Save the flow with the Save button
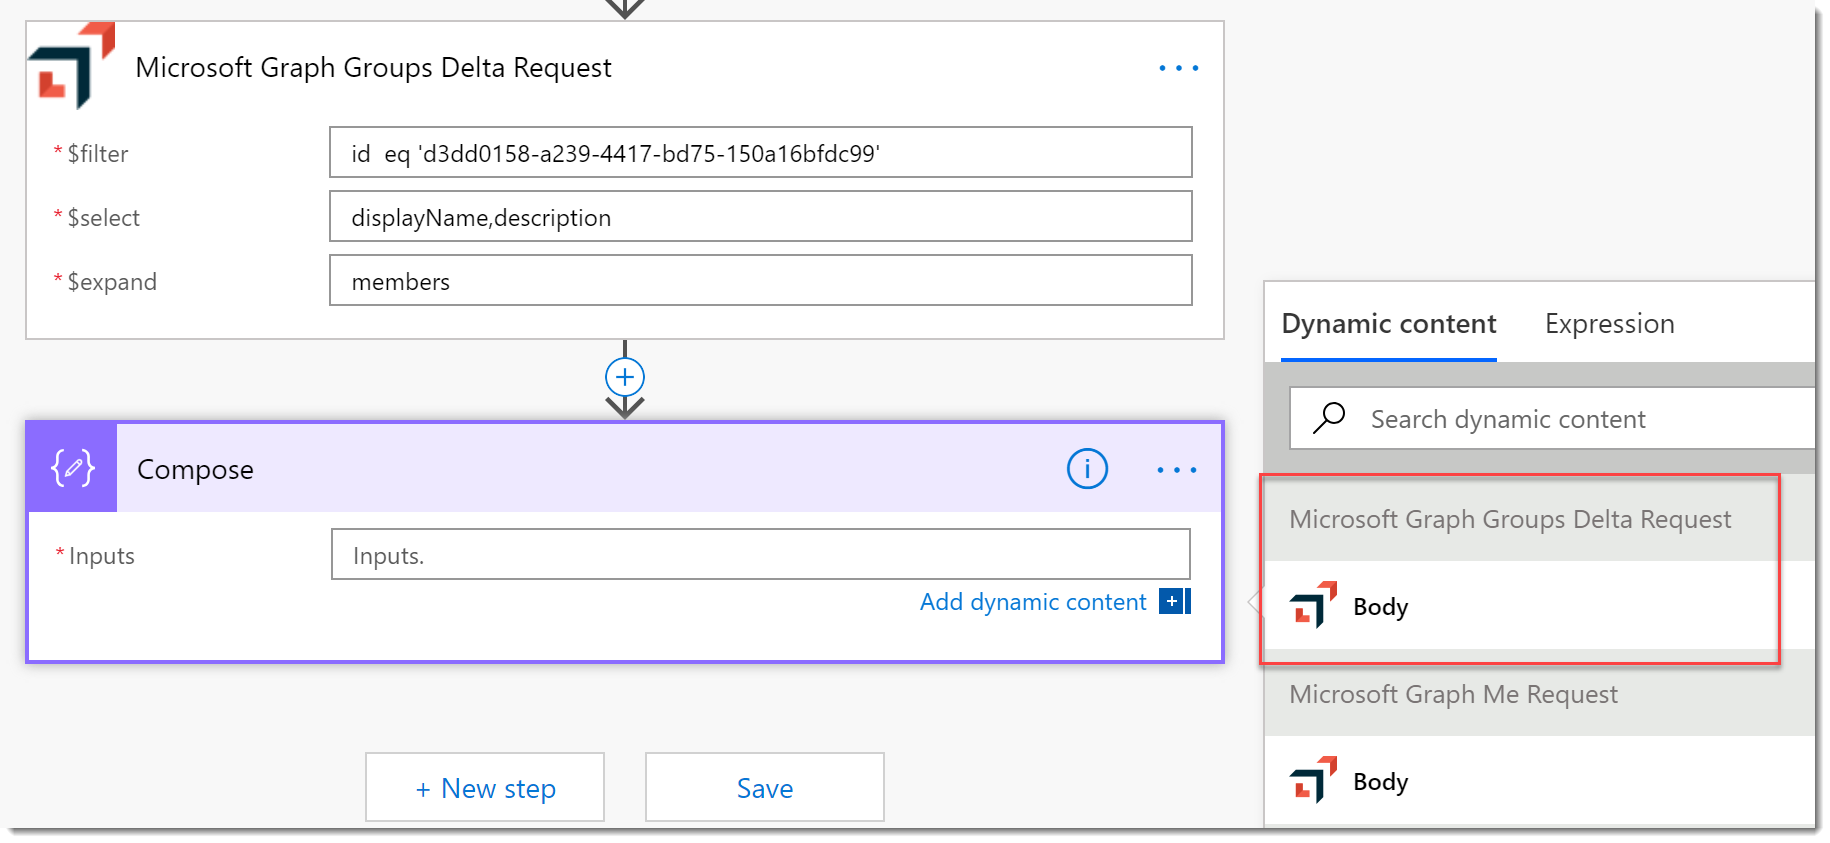Viewport: 1830px width, 843px height. pos(765,788)
